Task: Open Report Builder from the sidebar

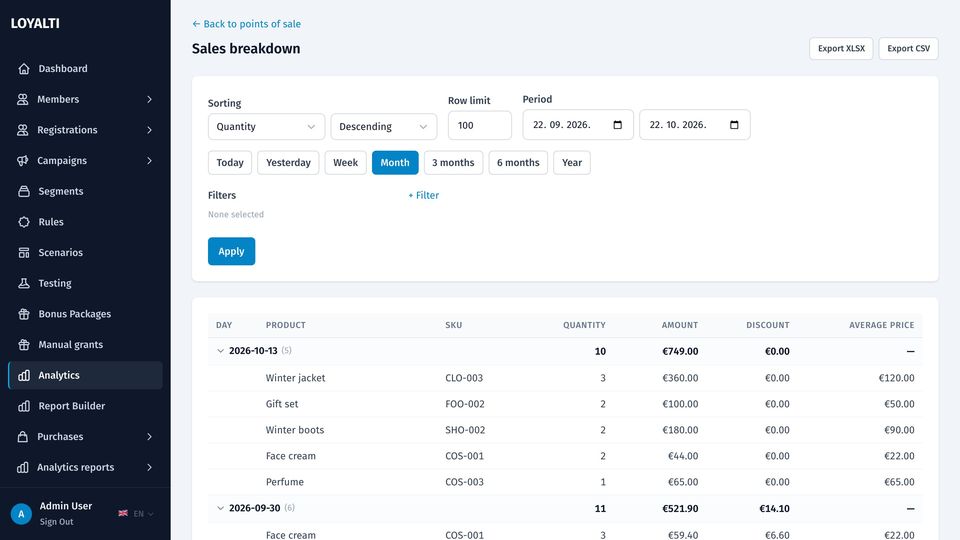Action: (x=85, y=406)
